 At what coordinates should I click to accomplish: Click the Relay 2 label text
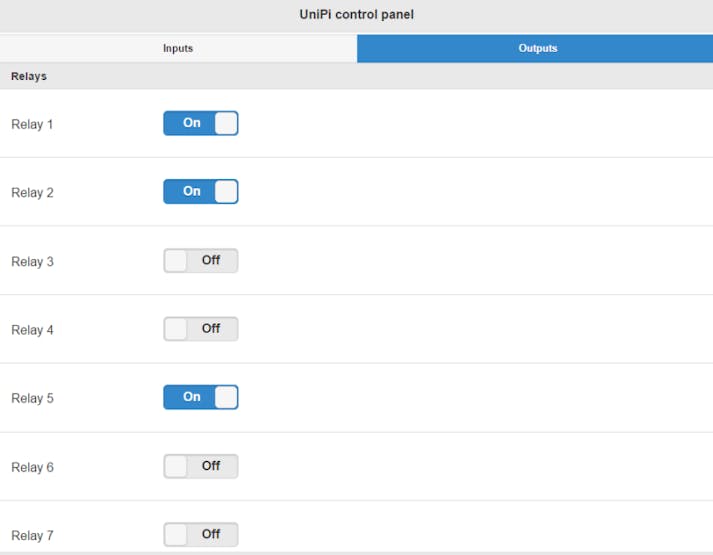coord(32,193)
